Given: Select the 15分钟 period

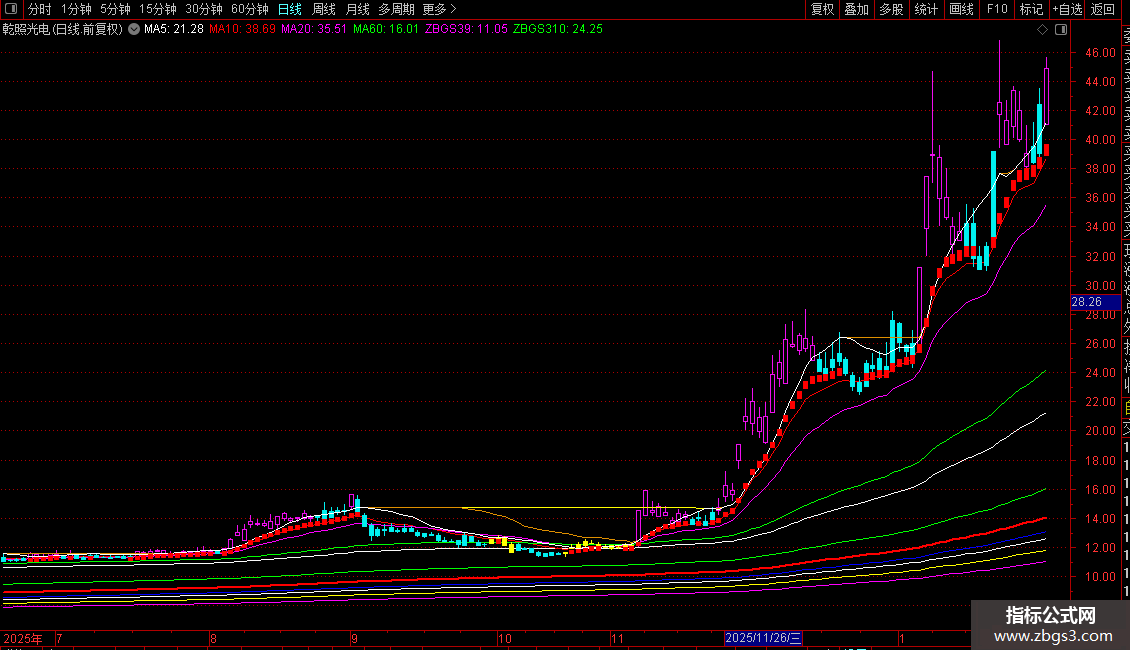Looking at the screenshot, I should (x=158, y=9).
